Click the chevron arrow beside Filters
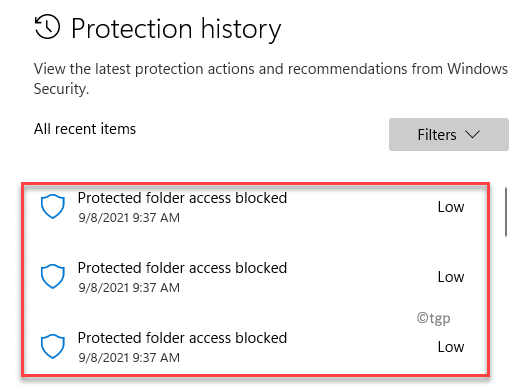This screenshot has height=390, width=524. (x=473, y=134)
